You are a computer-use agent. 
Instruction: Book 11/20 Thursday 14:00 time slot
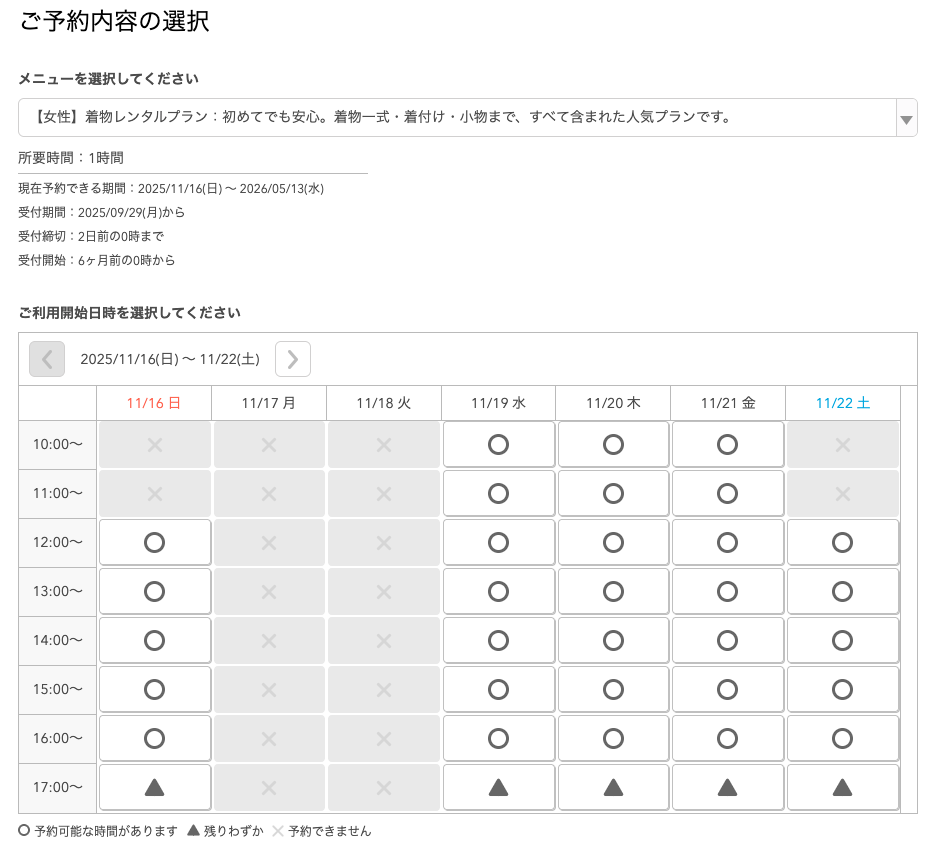point(613,640)
